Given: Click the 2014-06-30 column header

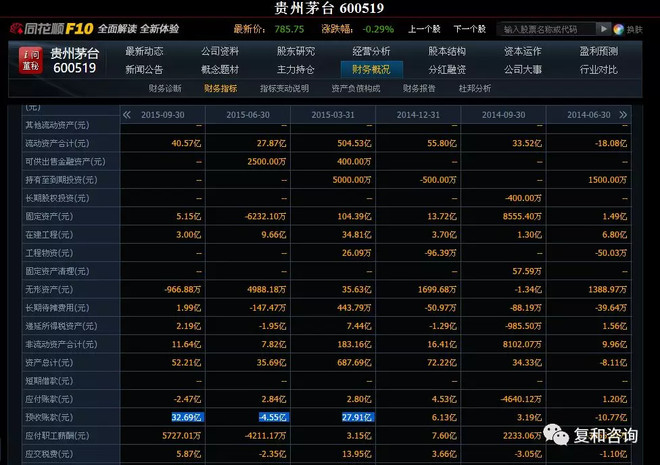Looking at the screenshot, I should [588, 115].
